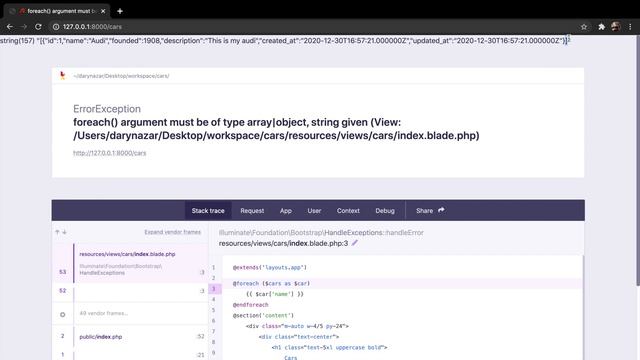This screenshot has width=640, height=360.
Task: Open file in editor with pencil icon
Action: [355, 243]
